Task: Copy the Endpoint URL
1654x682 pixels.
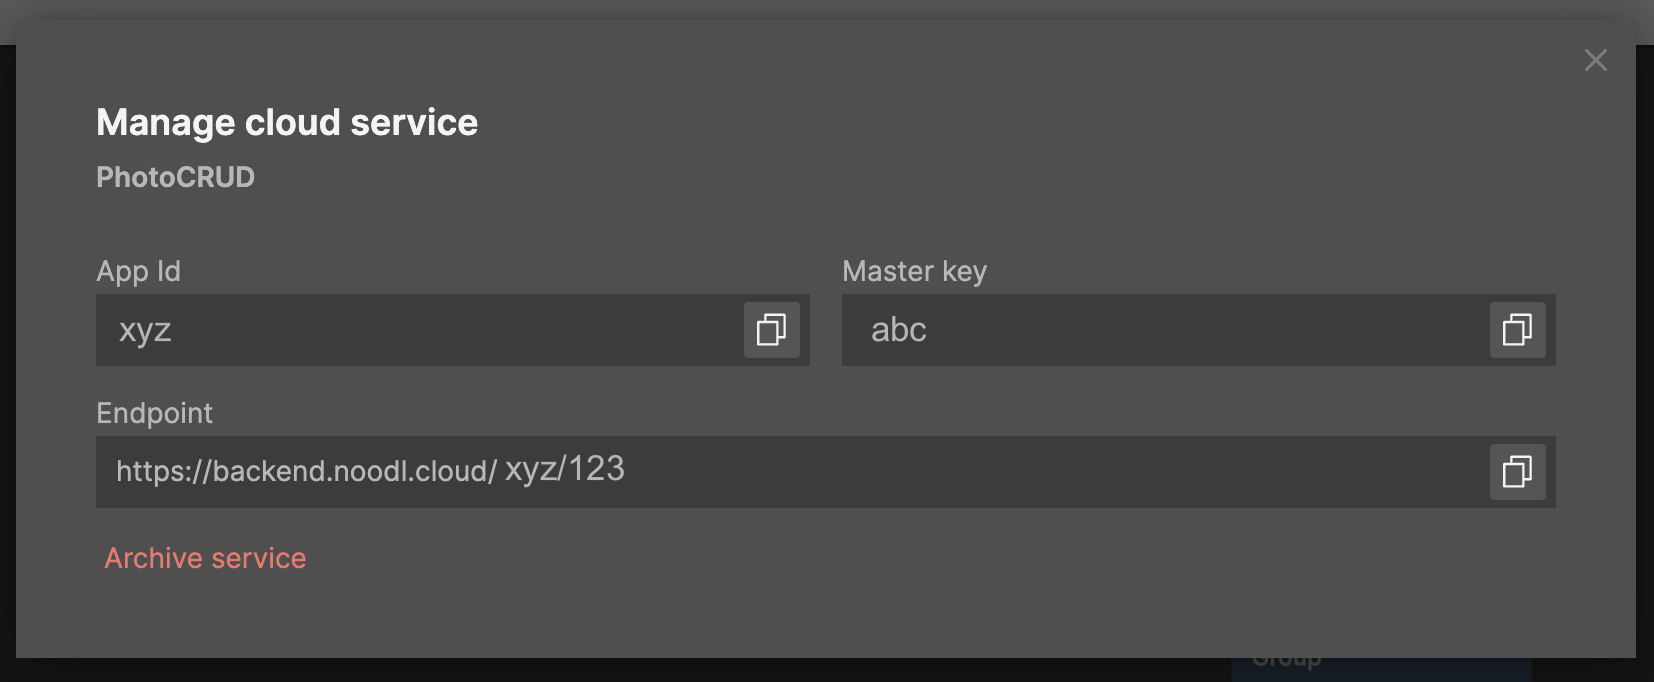Action: click(x=1517, y=472)
